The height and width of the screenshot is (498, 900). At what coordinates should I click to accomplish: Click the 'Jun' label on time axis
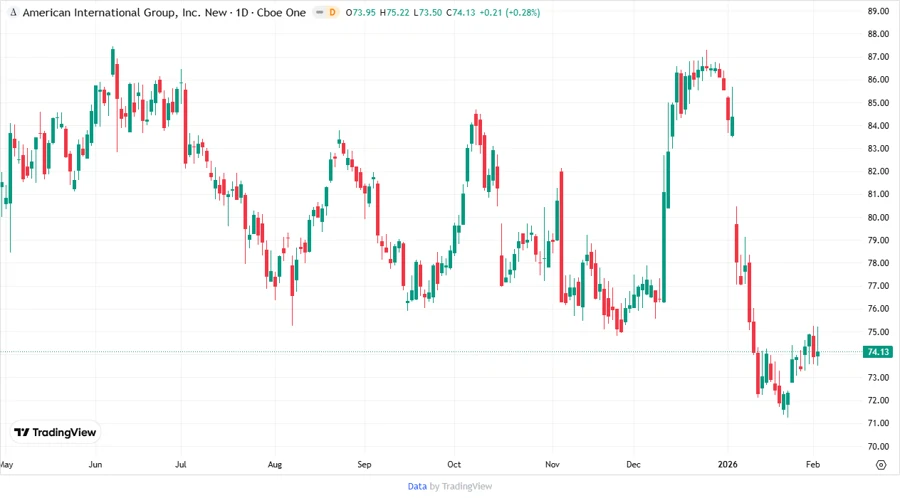click(95, 465)
